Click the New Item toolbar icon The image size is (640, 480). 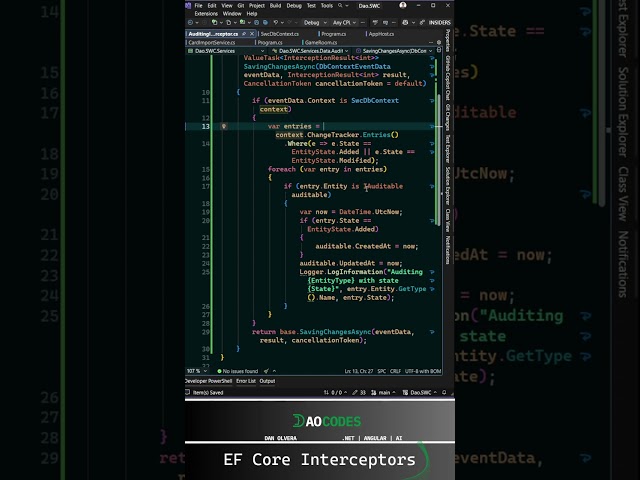pos(214,22)
